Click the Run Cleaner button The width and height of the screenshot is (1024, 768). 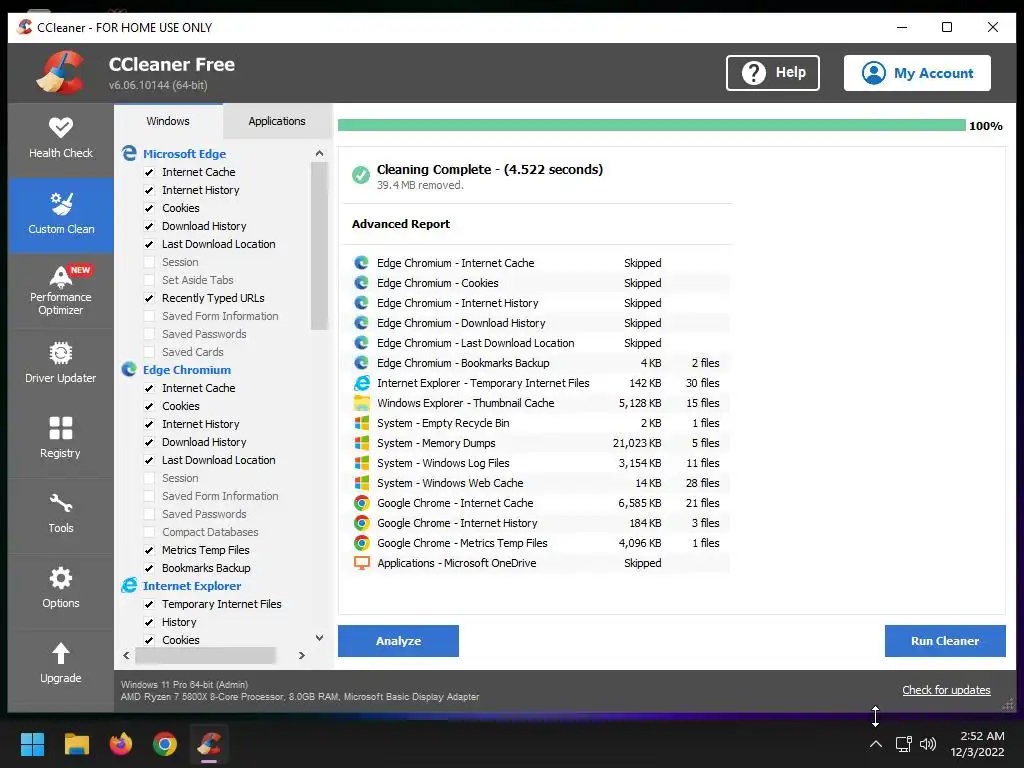pyautogui.click(x=944, y=641)
